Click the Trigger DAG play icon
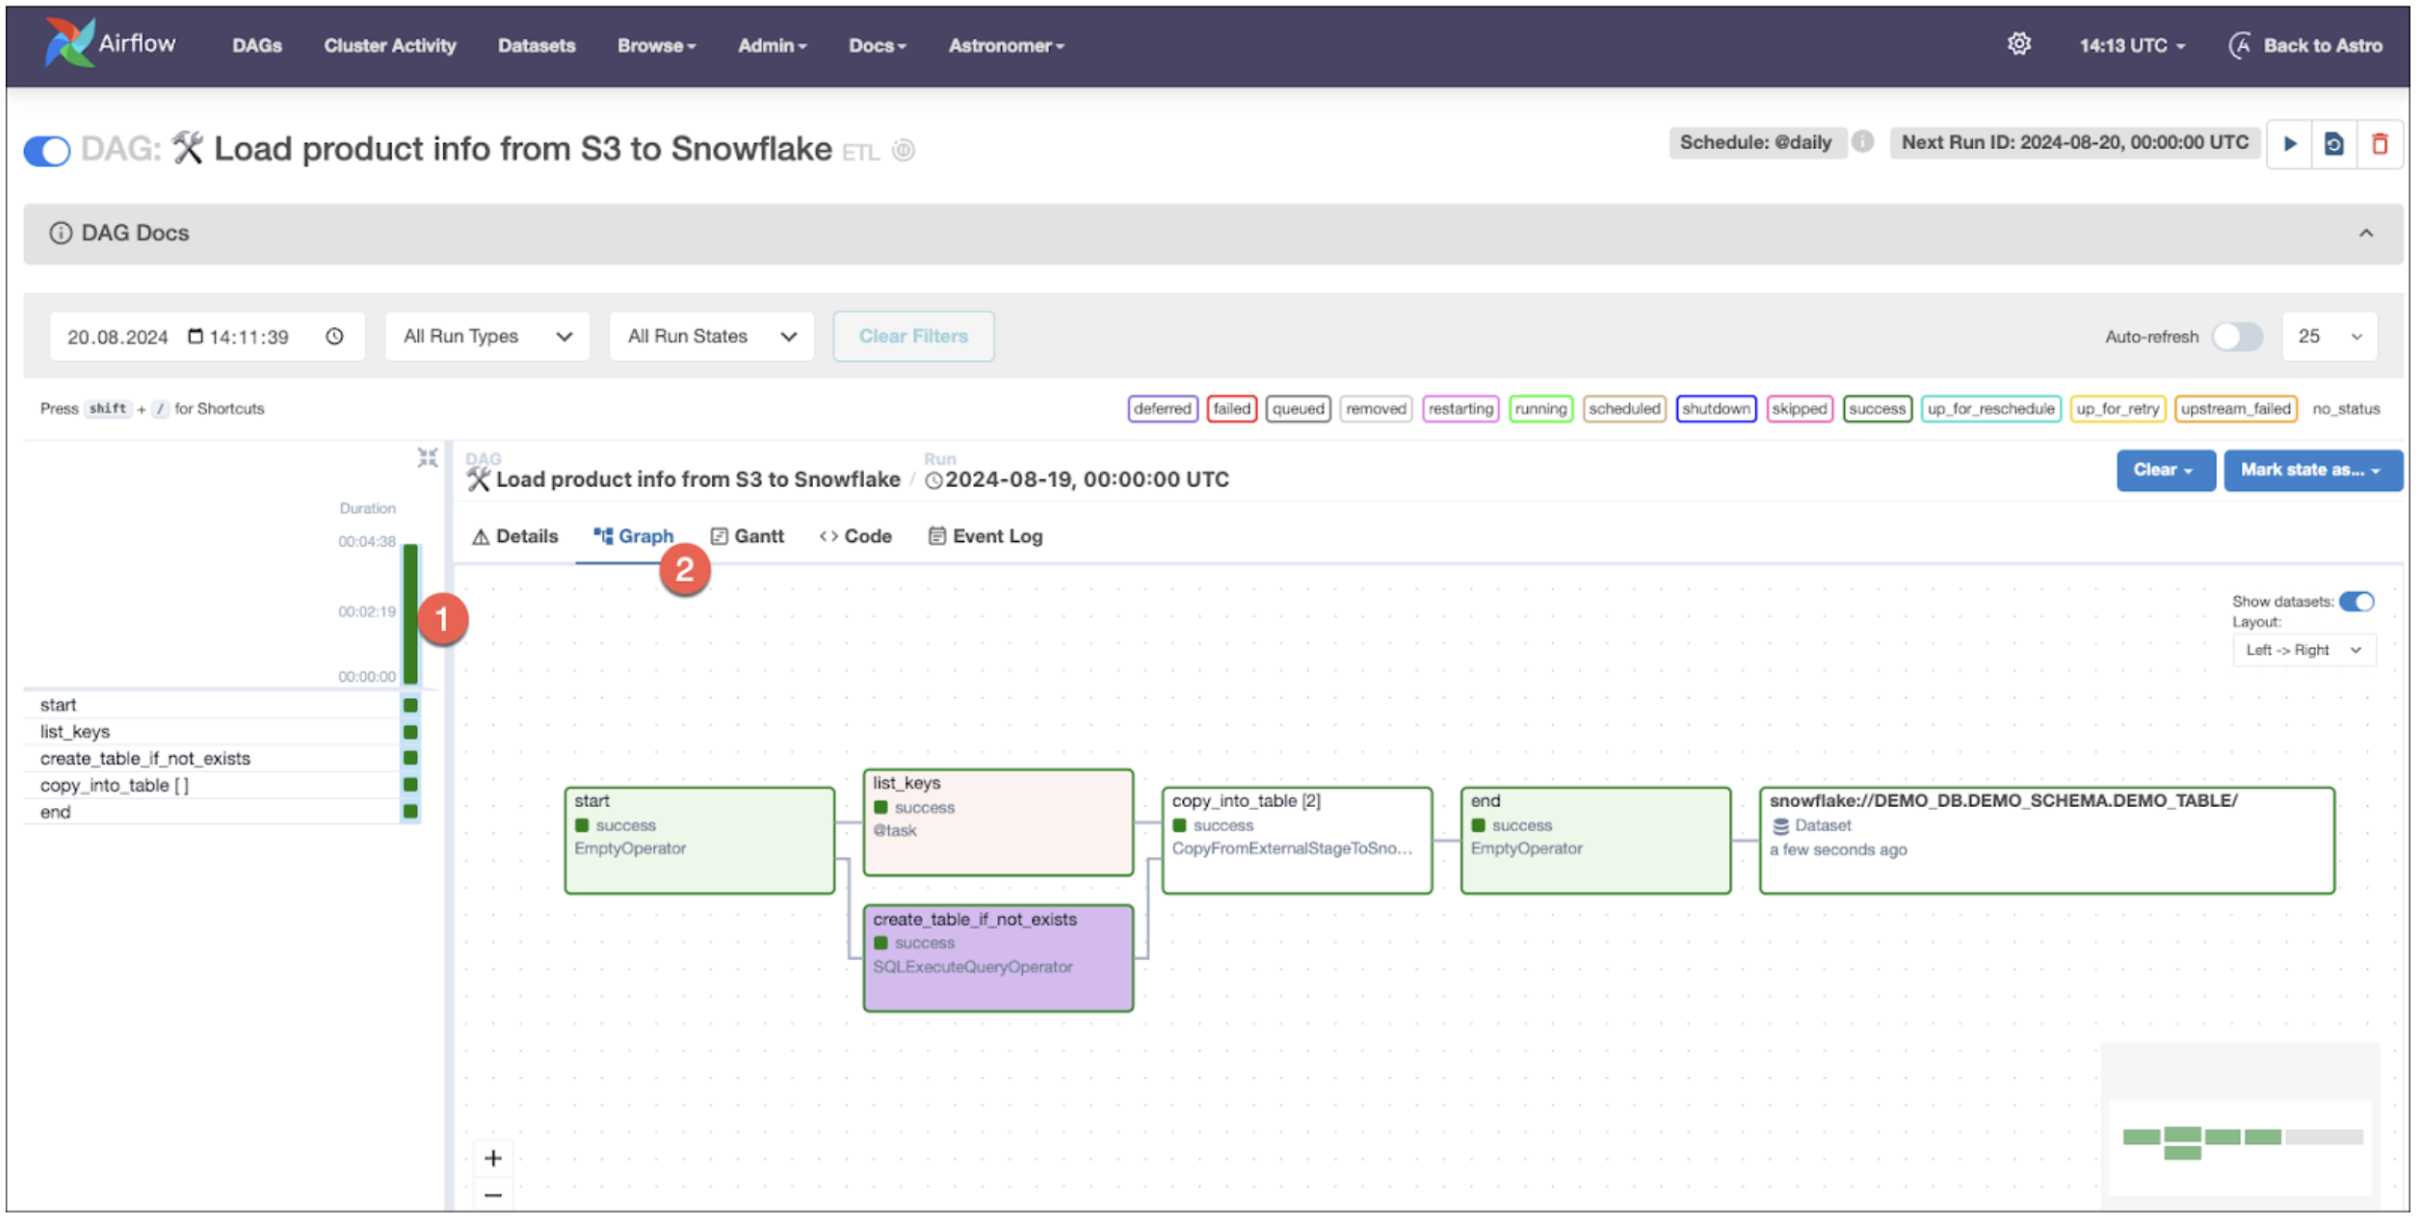2420x1224 pixels. pos(2289,144)
